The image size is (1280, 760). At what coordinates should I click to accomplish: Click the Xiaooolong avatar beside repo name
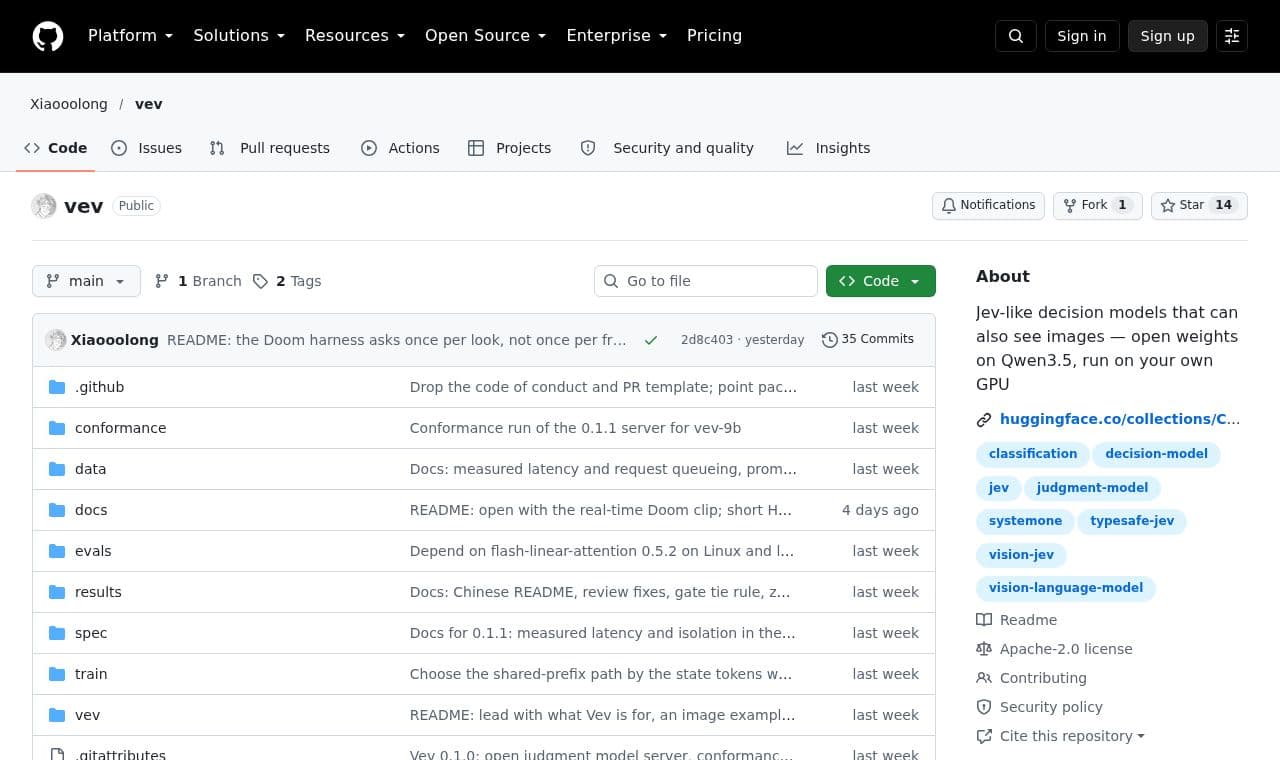click(44, 206)
